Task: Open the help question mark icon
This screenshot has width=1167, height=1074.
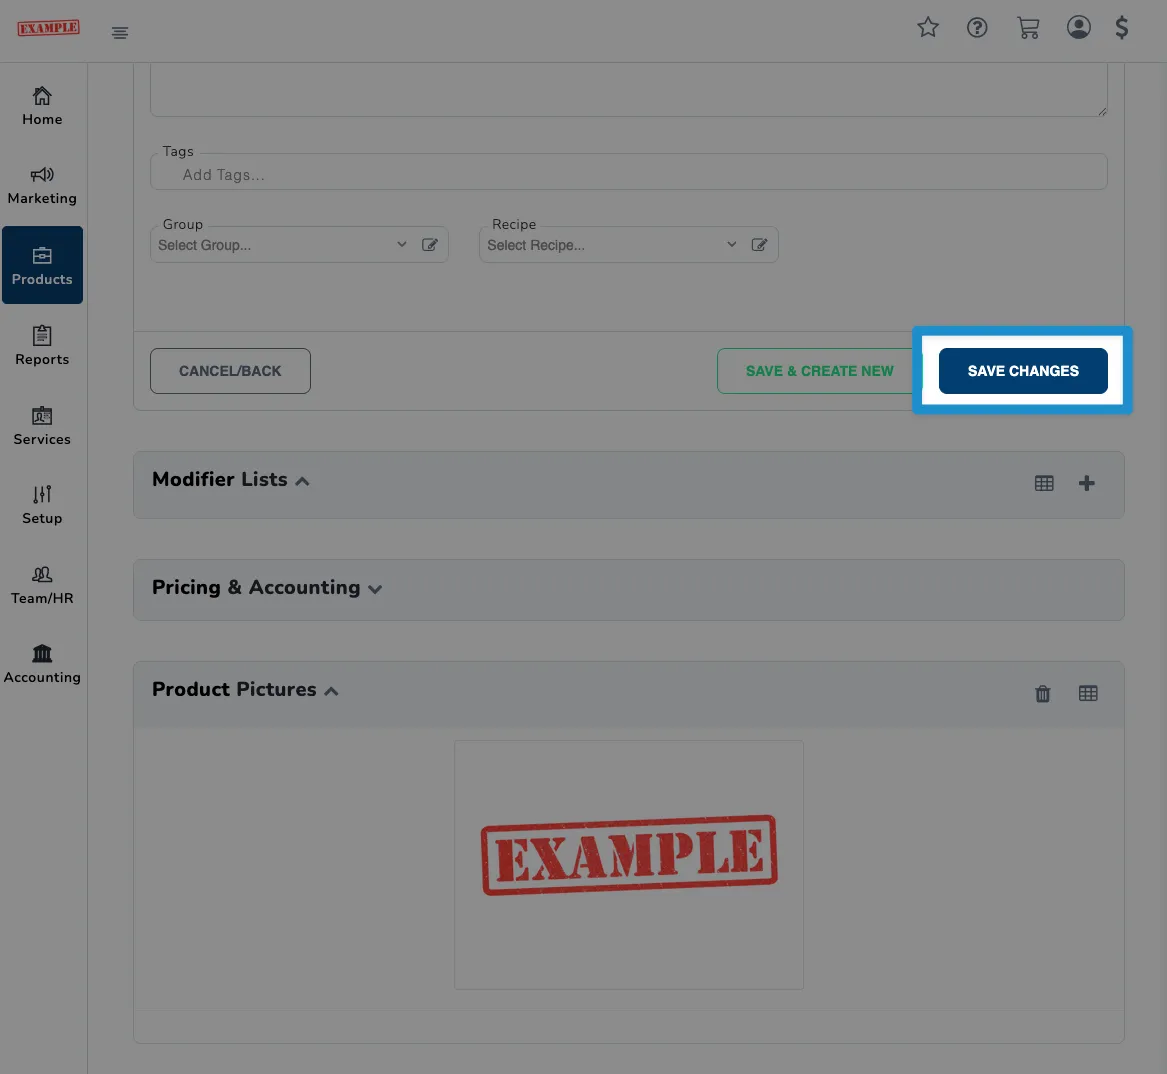Action: pos(976,28)
